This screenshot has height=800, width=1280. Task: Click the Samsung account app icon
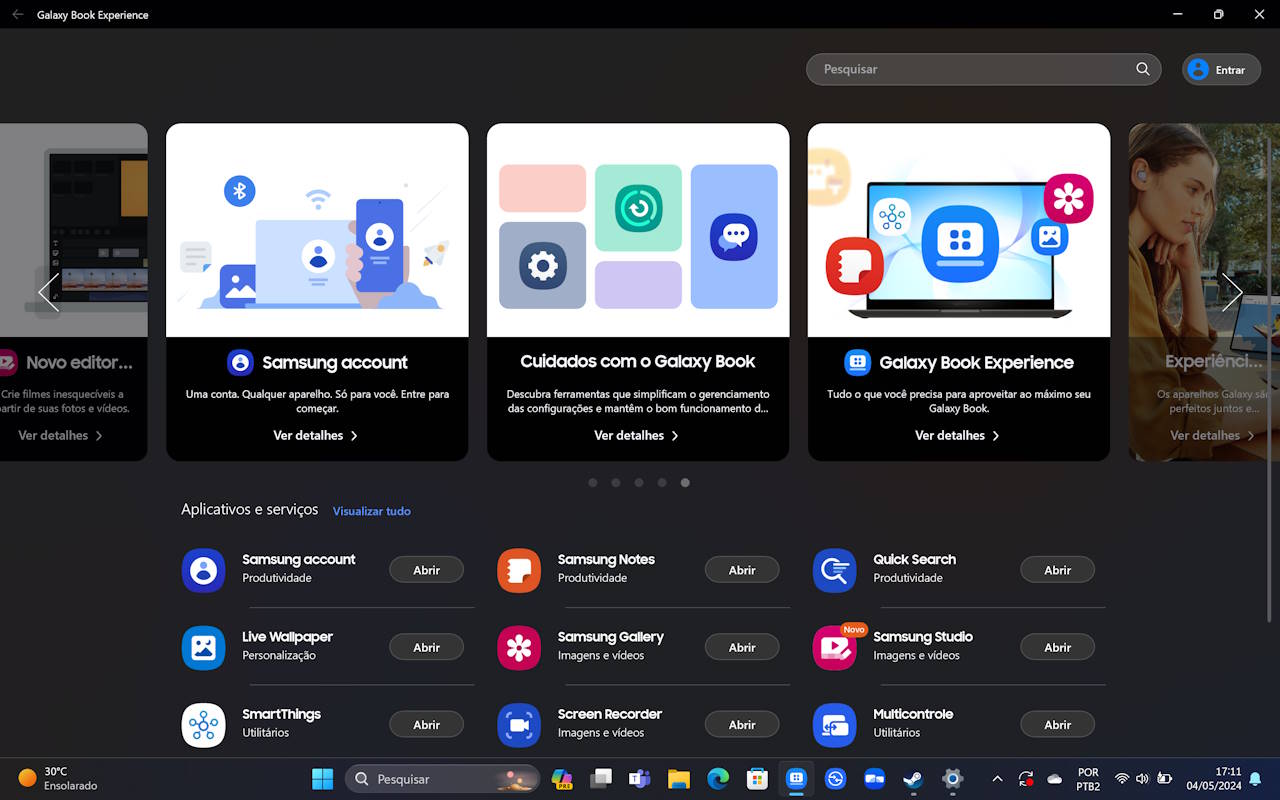(203, 570)
